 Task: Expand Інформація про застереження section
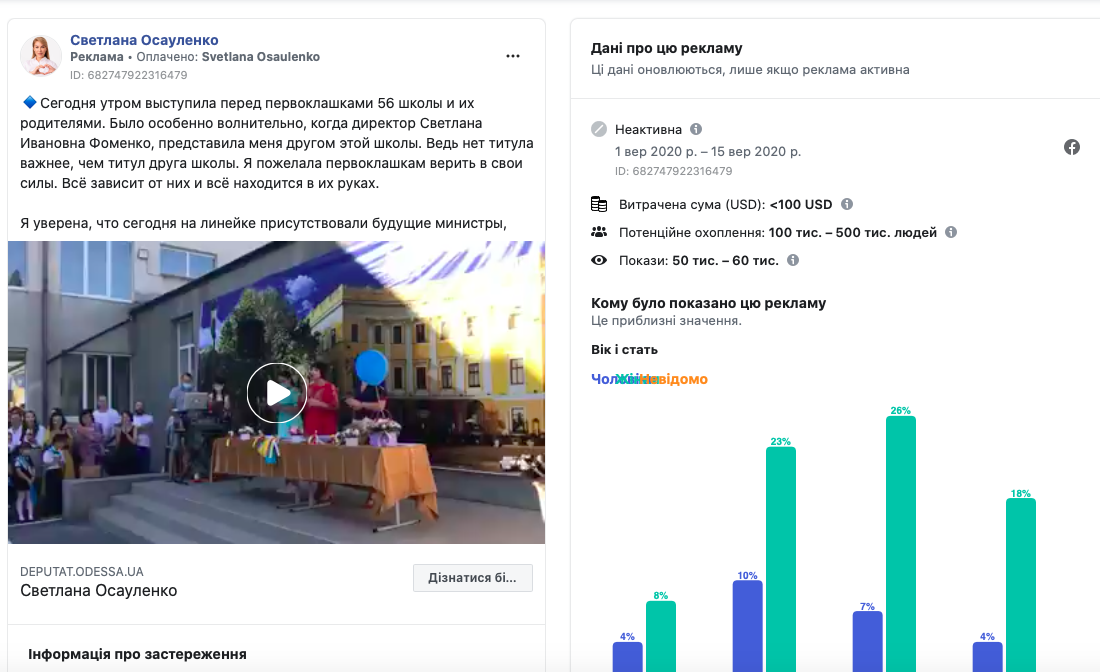click(137, 654)
